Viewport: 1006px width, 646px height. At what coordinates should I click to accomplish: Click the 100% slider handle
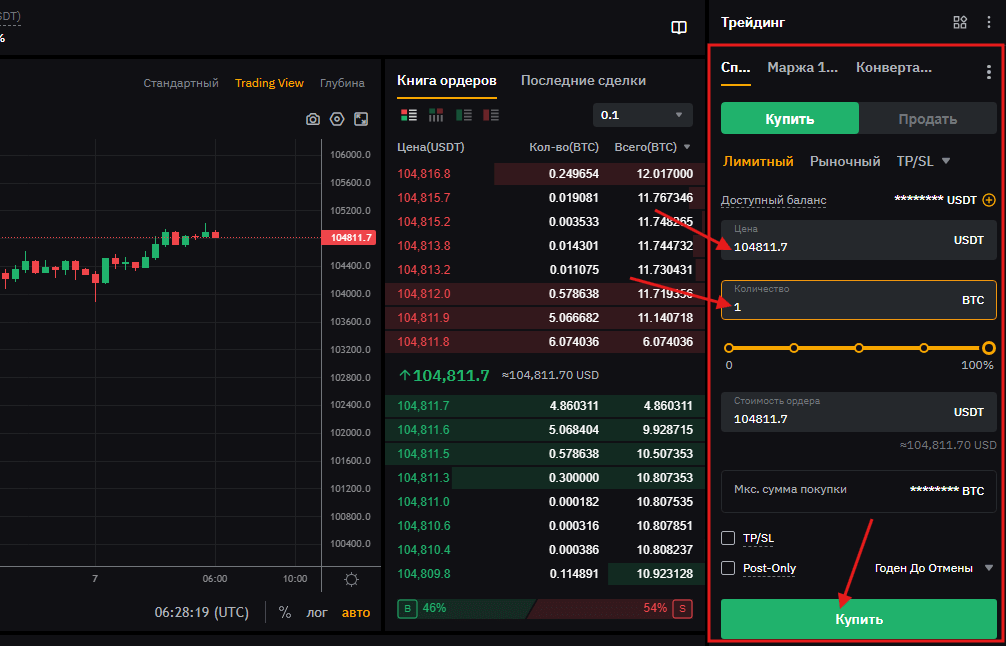989,348
